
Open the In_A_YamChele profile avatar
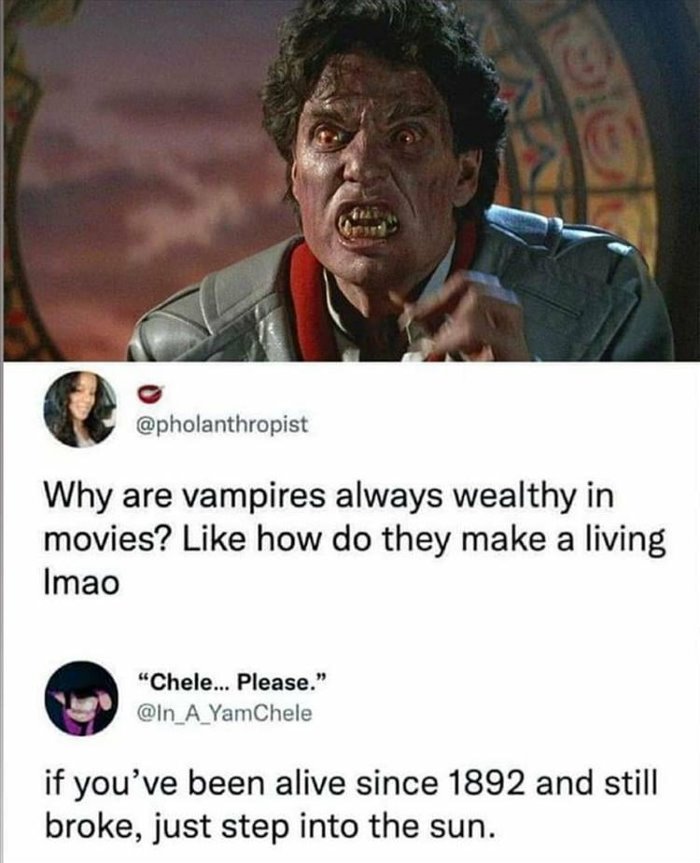click(x=81, y=698)
